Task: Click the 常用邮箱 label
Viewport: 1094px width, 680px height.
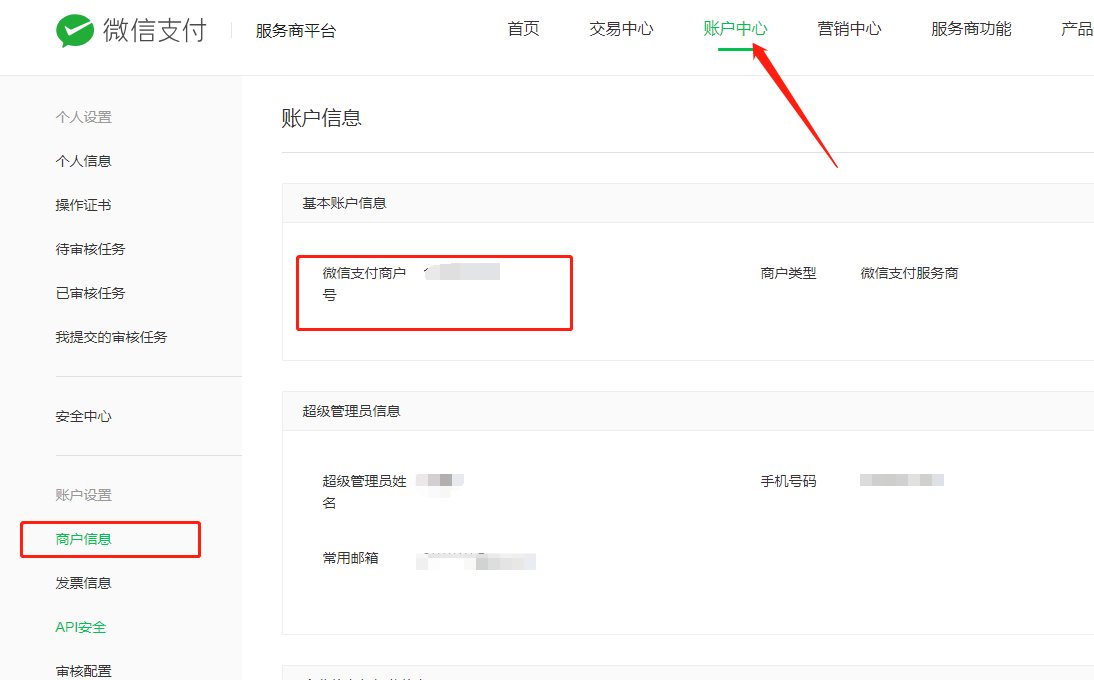Action: pyautogui.click(x=350, y=558)
